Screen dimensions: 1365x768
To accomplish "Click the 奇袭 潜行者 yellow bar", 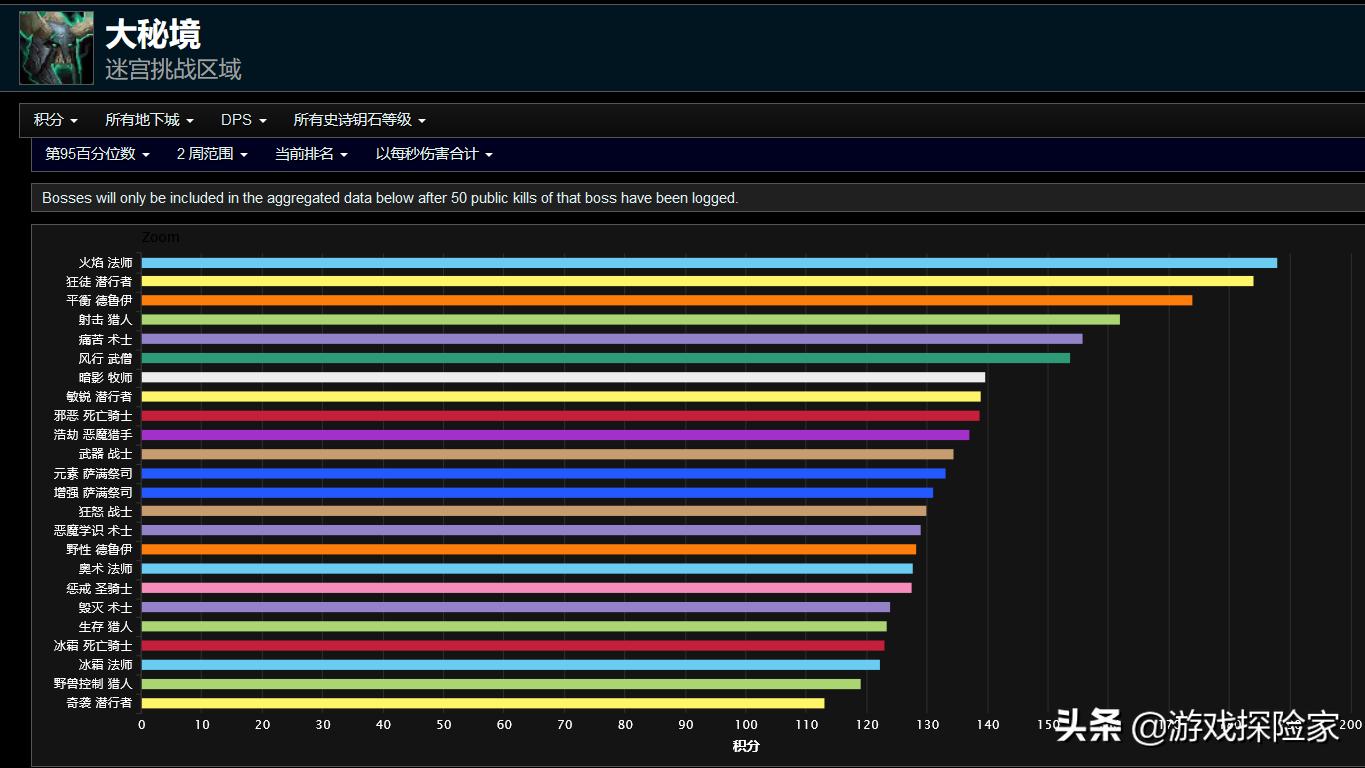I will 483,703.
